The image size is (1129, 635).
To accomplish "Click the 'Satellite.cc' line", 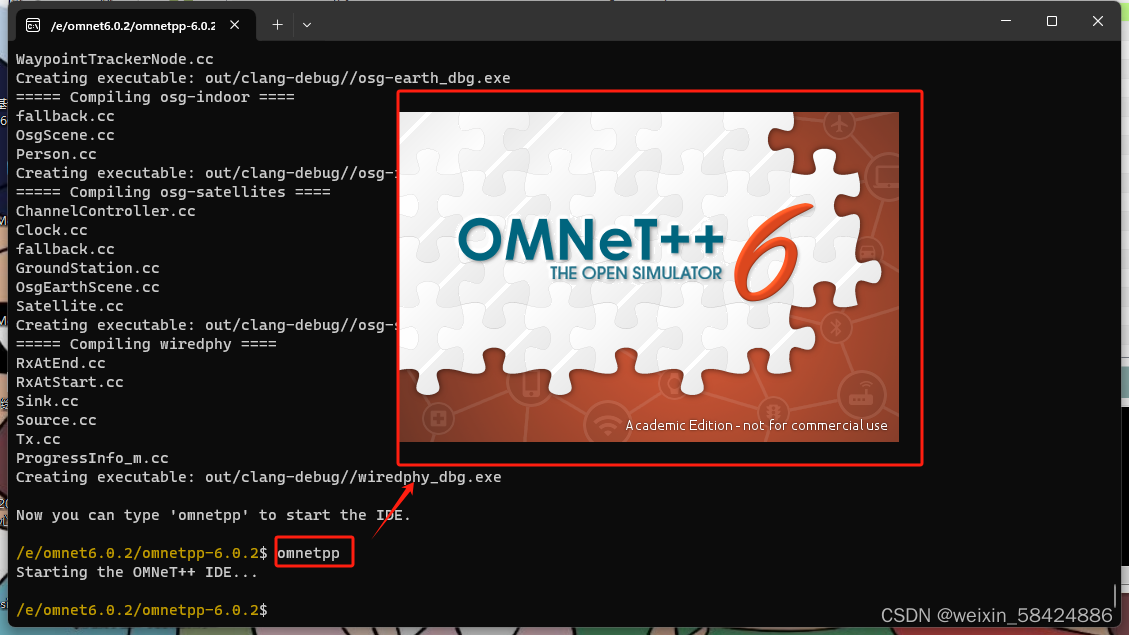I will pos(70,306).
